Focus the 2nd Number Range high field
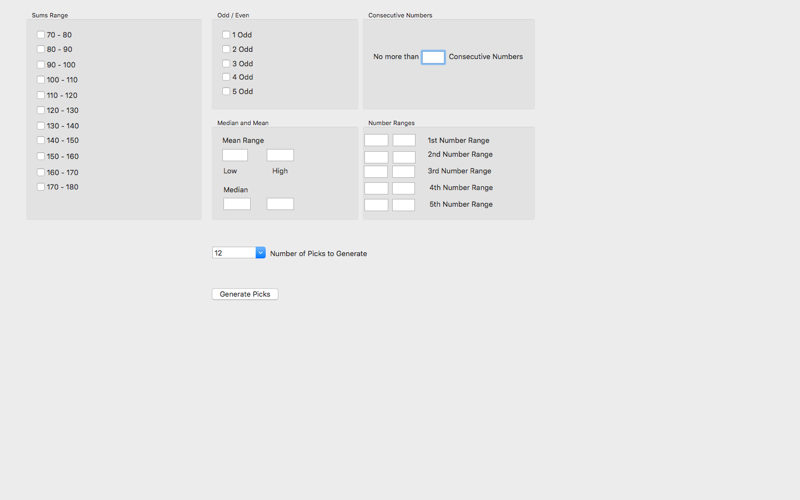 (x=404, y=157)
